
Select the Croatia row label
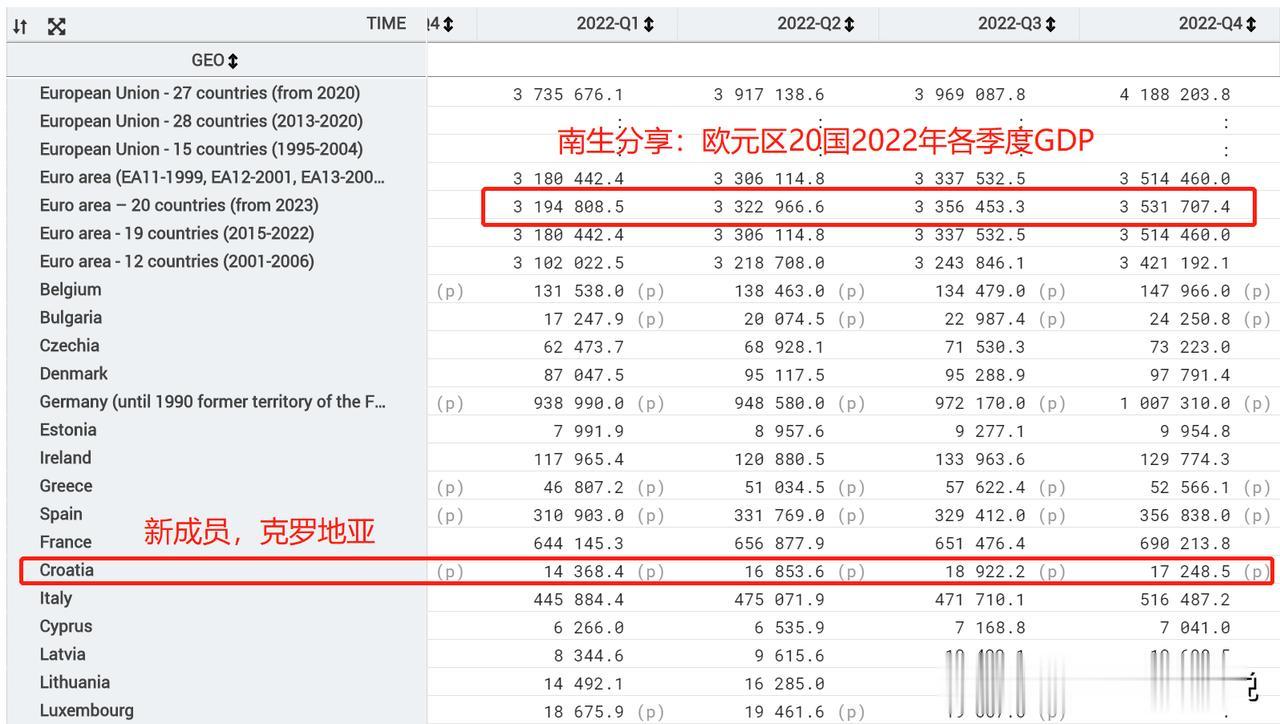pyautogui.click(x=67, y=569)
